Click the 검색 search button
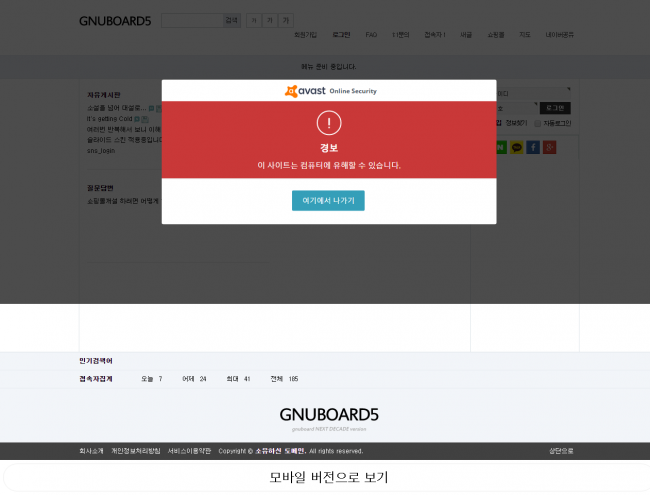Screen dimensions: 650x495 coord(231,20)
